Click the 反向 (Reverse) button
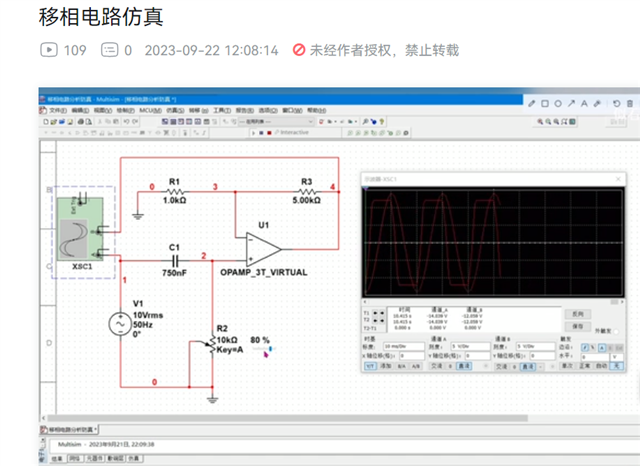Image resolution: width=640 pixels, height=466 pixels. point(578,314)
